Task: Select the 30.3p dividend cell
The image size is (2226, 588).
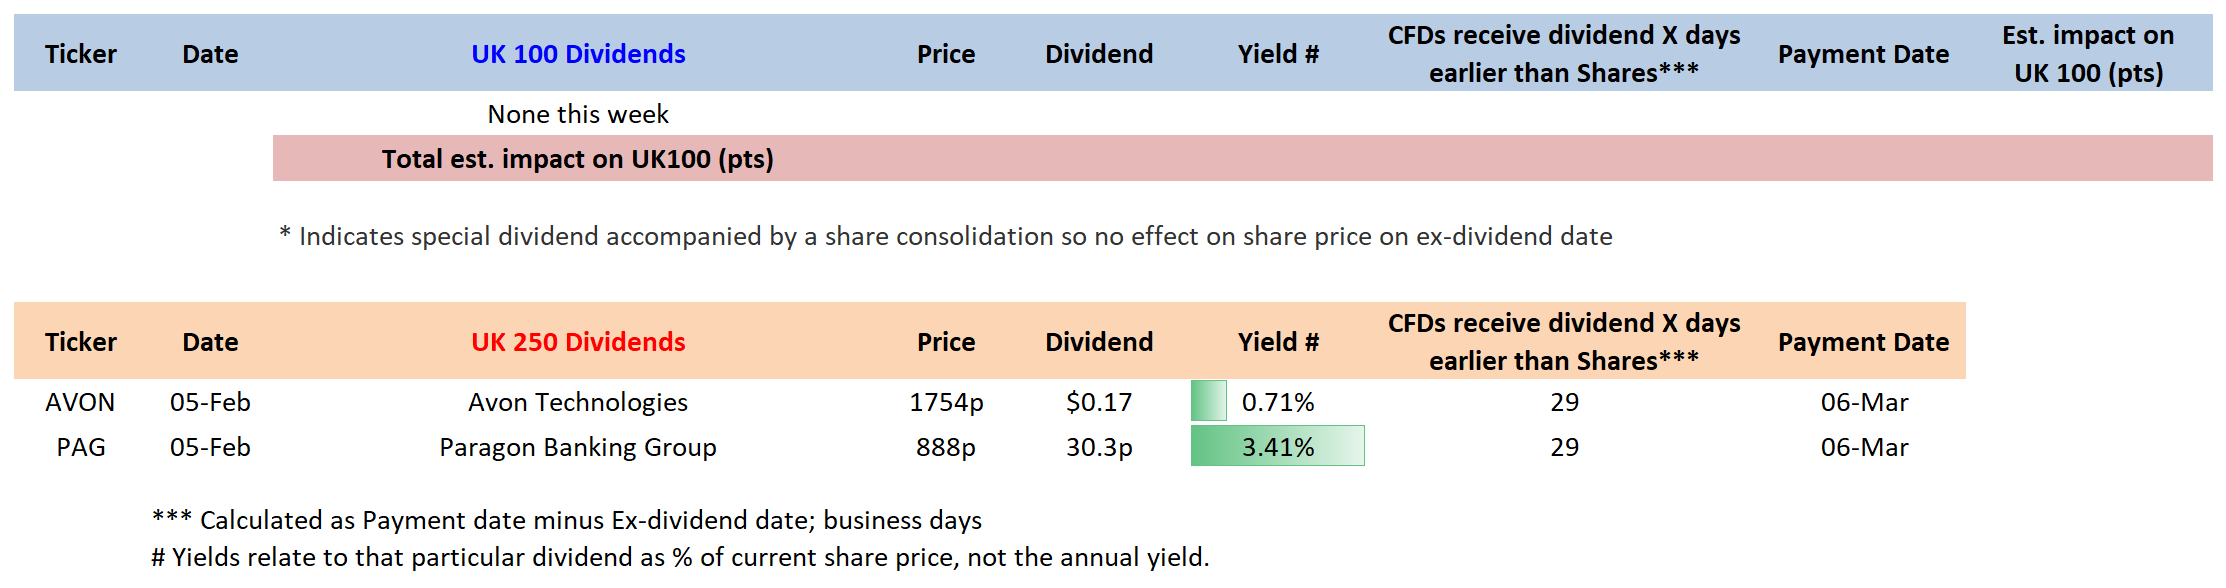Action: click(1099, 447)
